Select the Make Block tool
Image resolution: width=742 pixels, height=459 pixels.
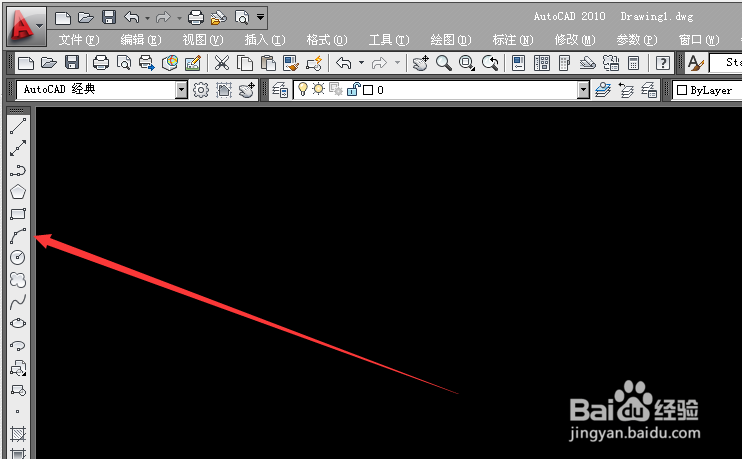[x=18, y=390]
